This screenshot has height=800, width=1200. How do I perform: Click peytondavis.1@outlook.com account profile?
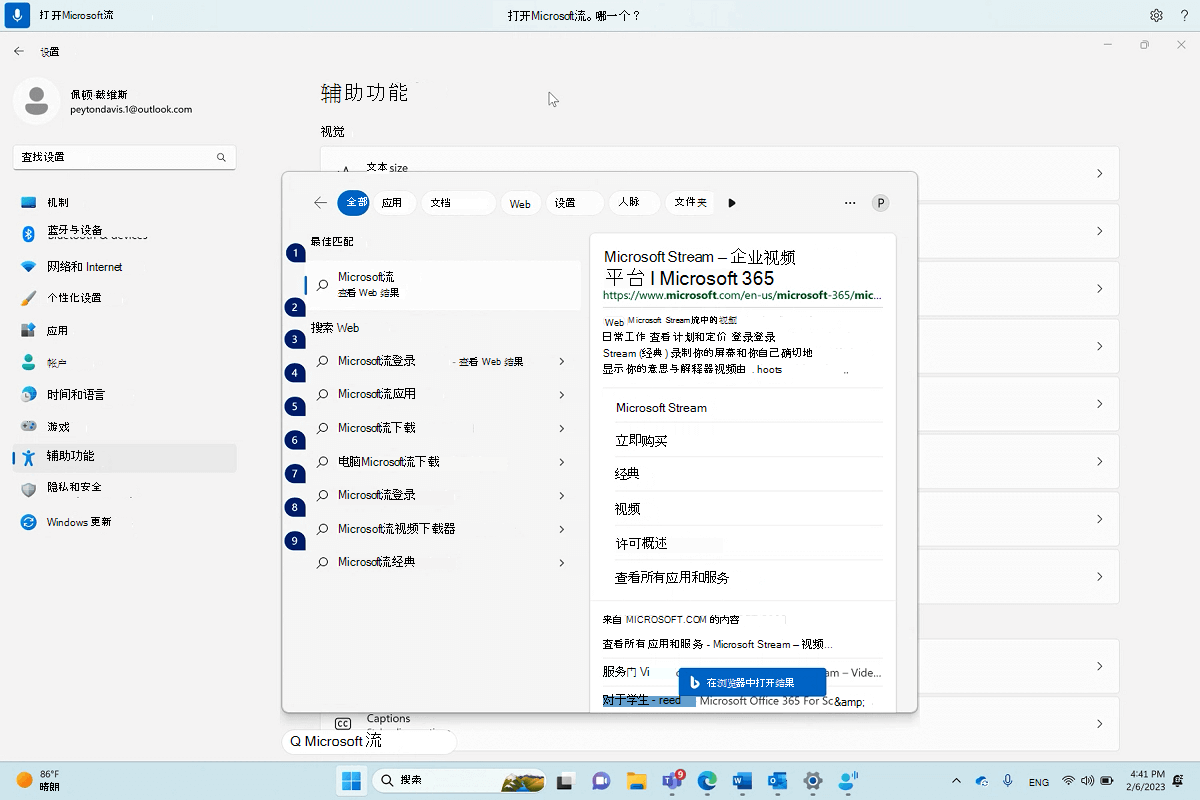pyautogui.click(x=105, y=101)
